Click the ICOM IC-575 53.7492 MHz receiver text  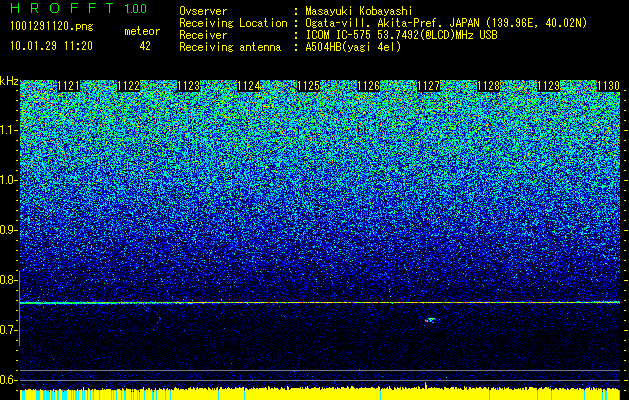tap(401, 35)
